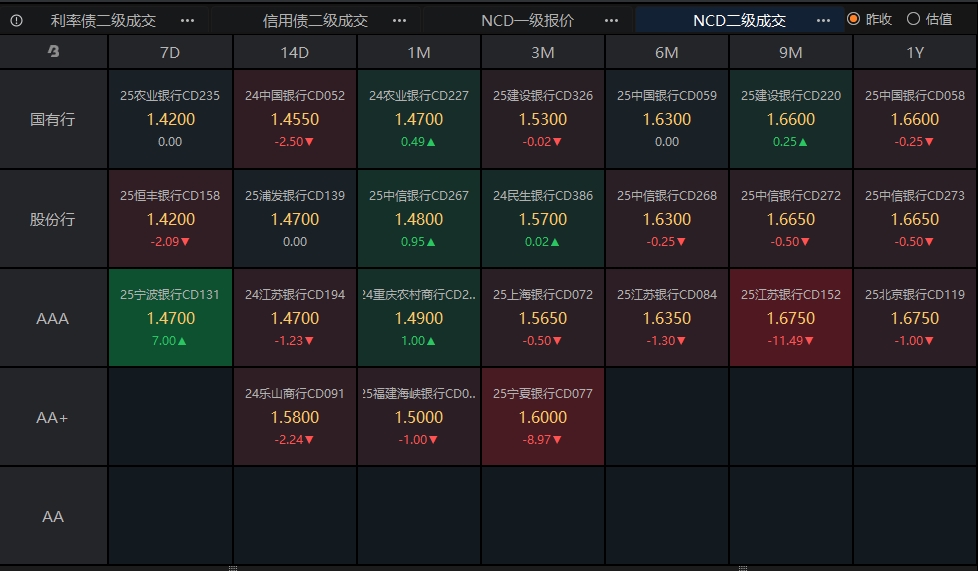Click the AA row label

pyautogui.click(x=53, y=517)
